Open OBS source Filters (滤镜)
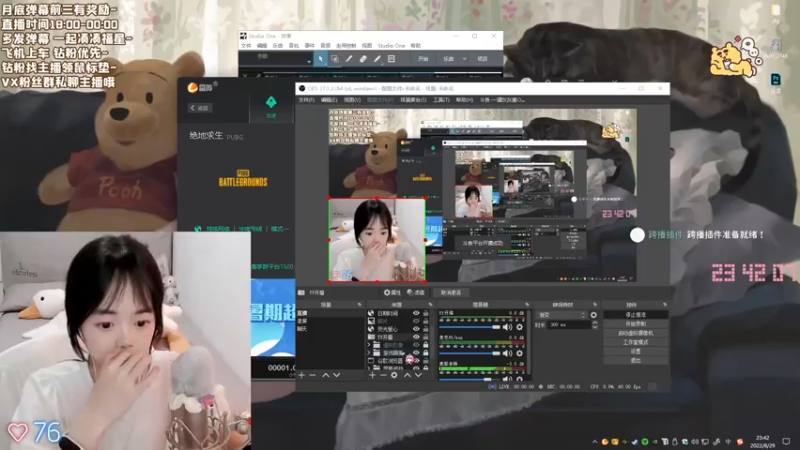 click(416, 292)
